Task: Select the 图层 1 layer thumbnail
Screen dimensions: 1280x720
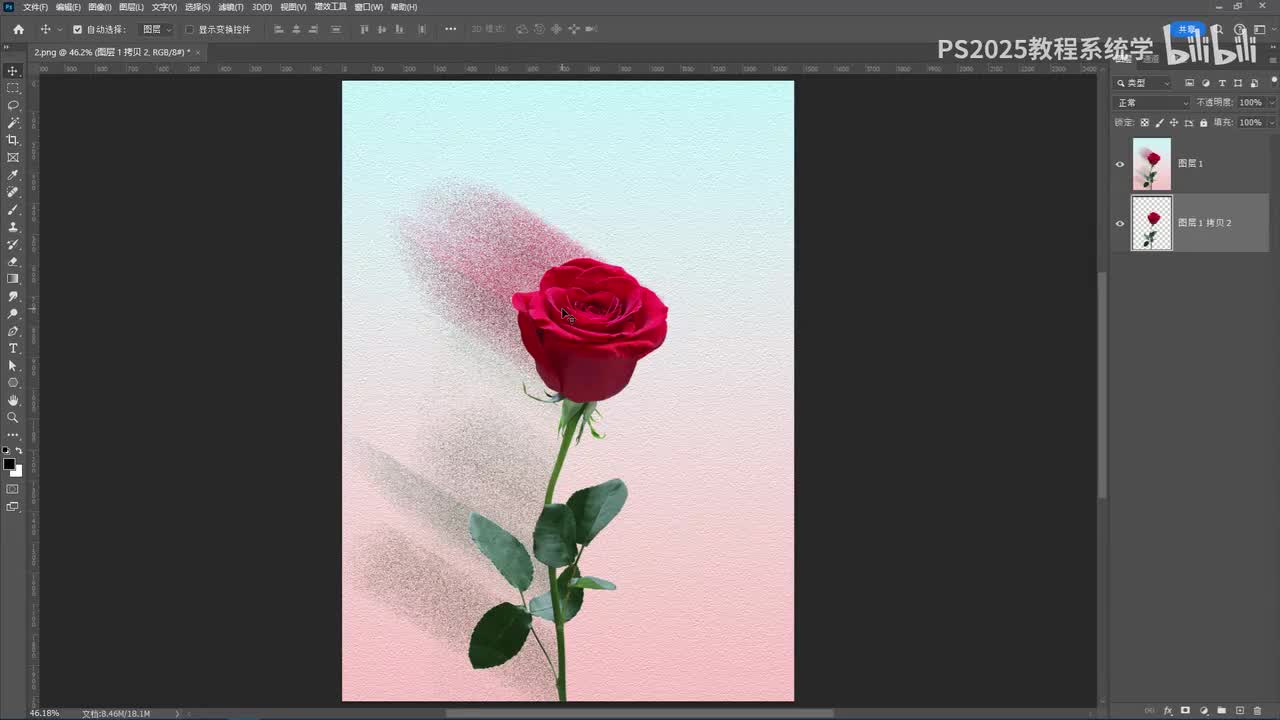Action: (1152, 164)
